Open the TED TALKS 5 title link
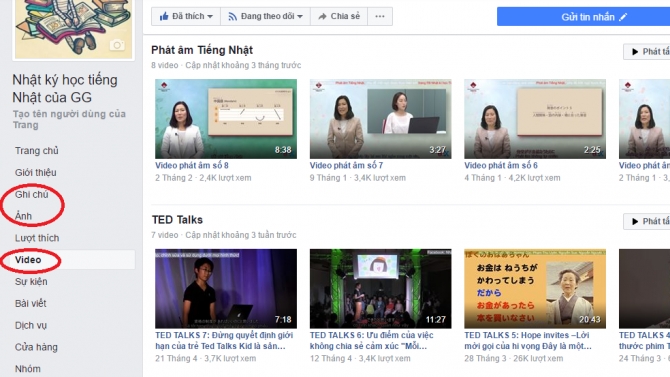This screenshot has height=377, width=670. (528, 341)
